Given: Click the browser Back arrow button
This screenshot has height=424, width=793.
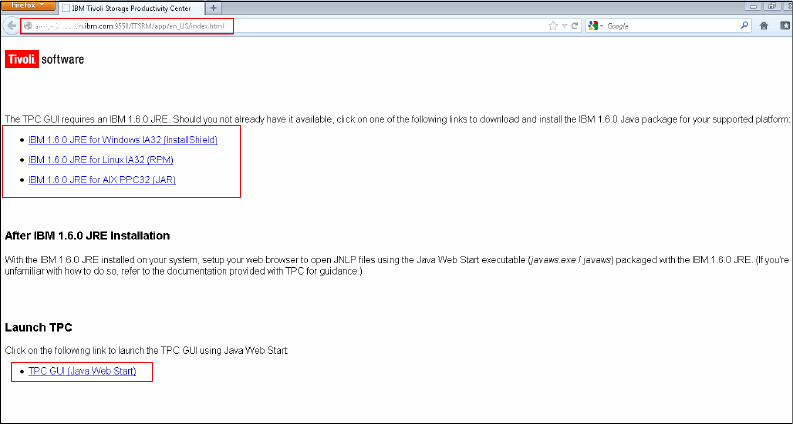Looking at the screenshot, I should [11, 25].
